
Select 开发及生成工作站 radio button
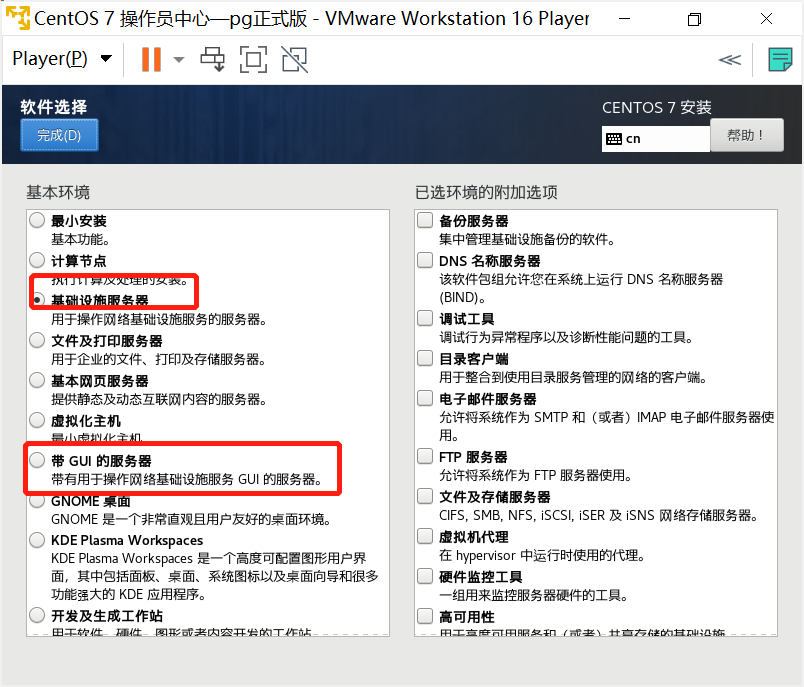[37, 615]
